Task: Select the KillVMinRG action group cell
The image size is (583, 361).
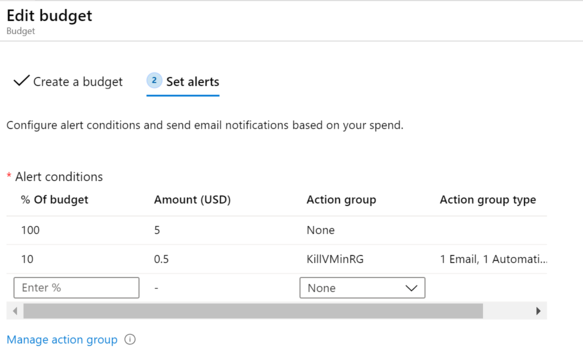Action: tap(335, 259)
